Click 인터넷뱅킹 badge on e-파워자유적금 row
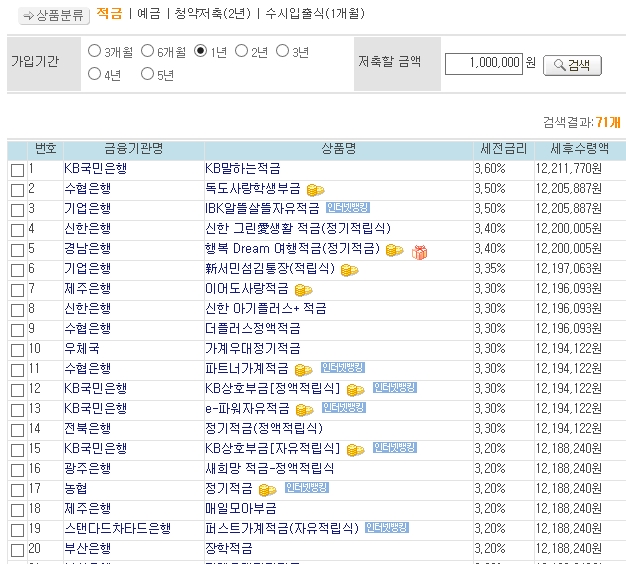Viewport: 626px width, 564px height. (344, 407)
